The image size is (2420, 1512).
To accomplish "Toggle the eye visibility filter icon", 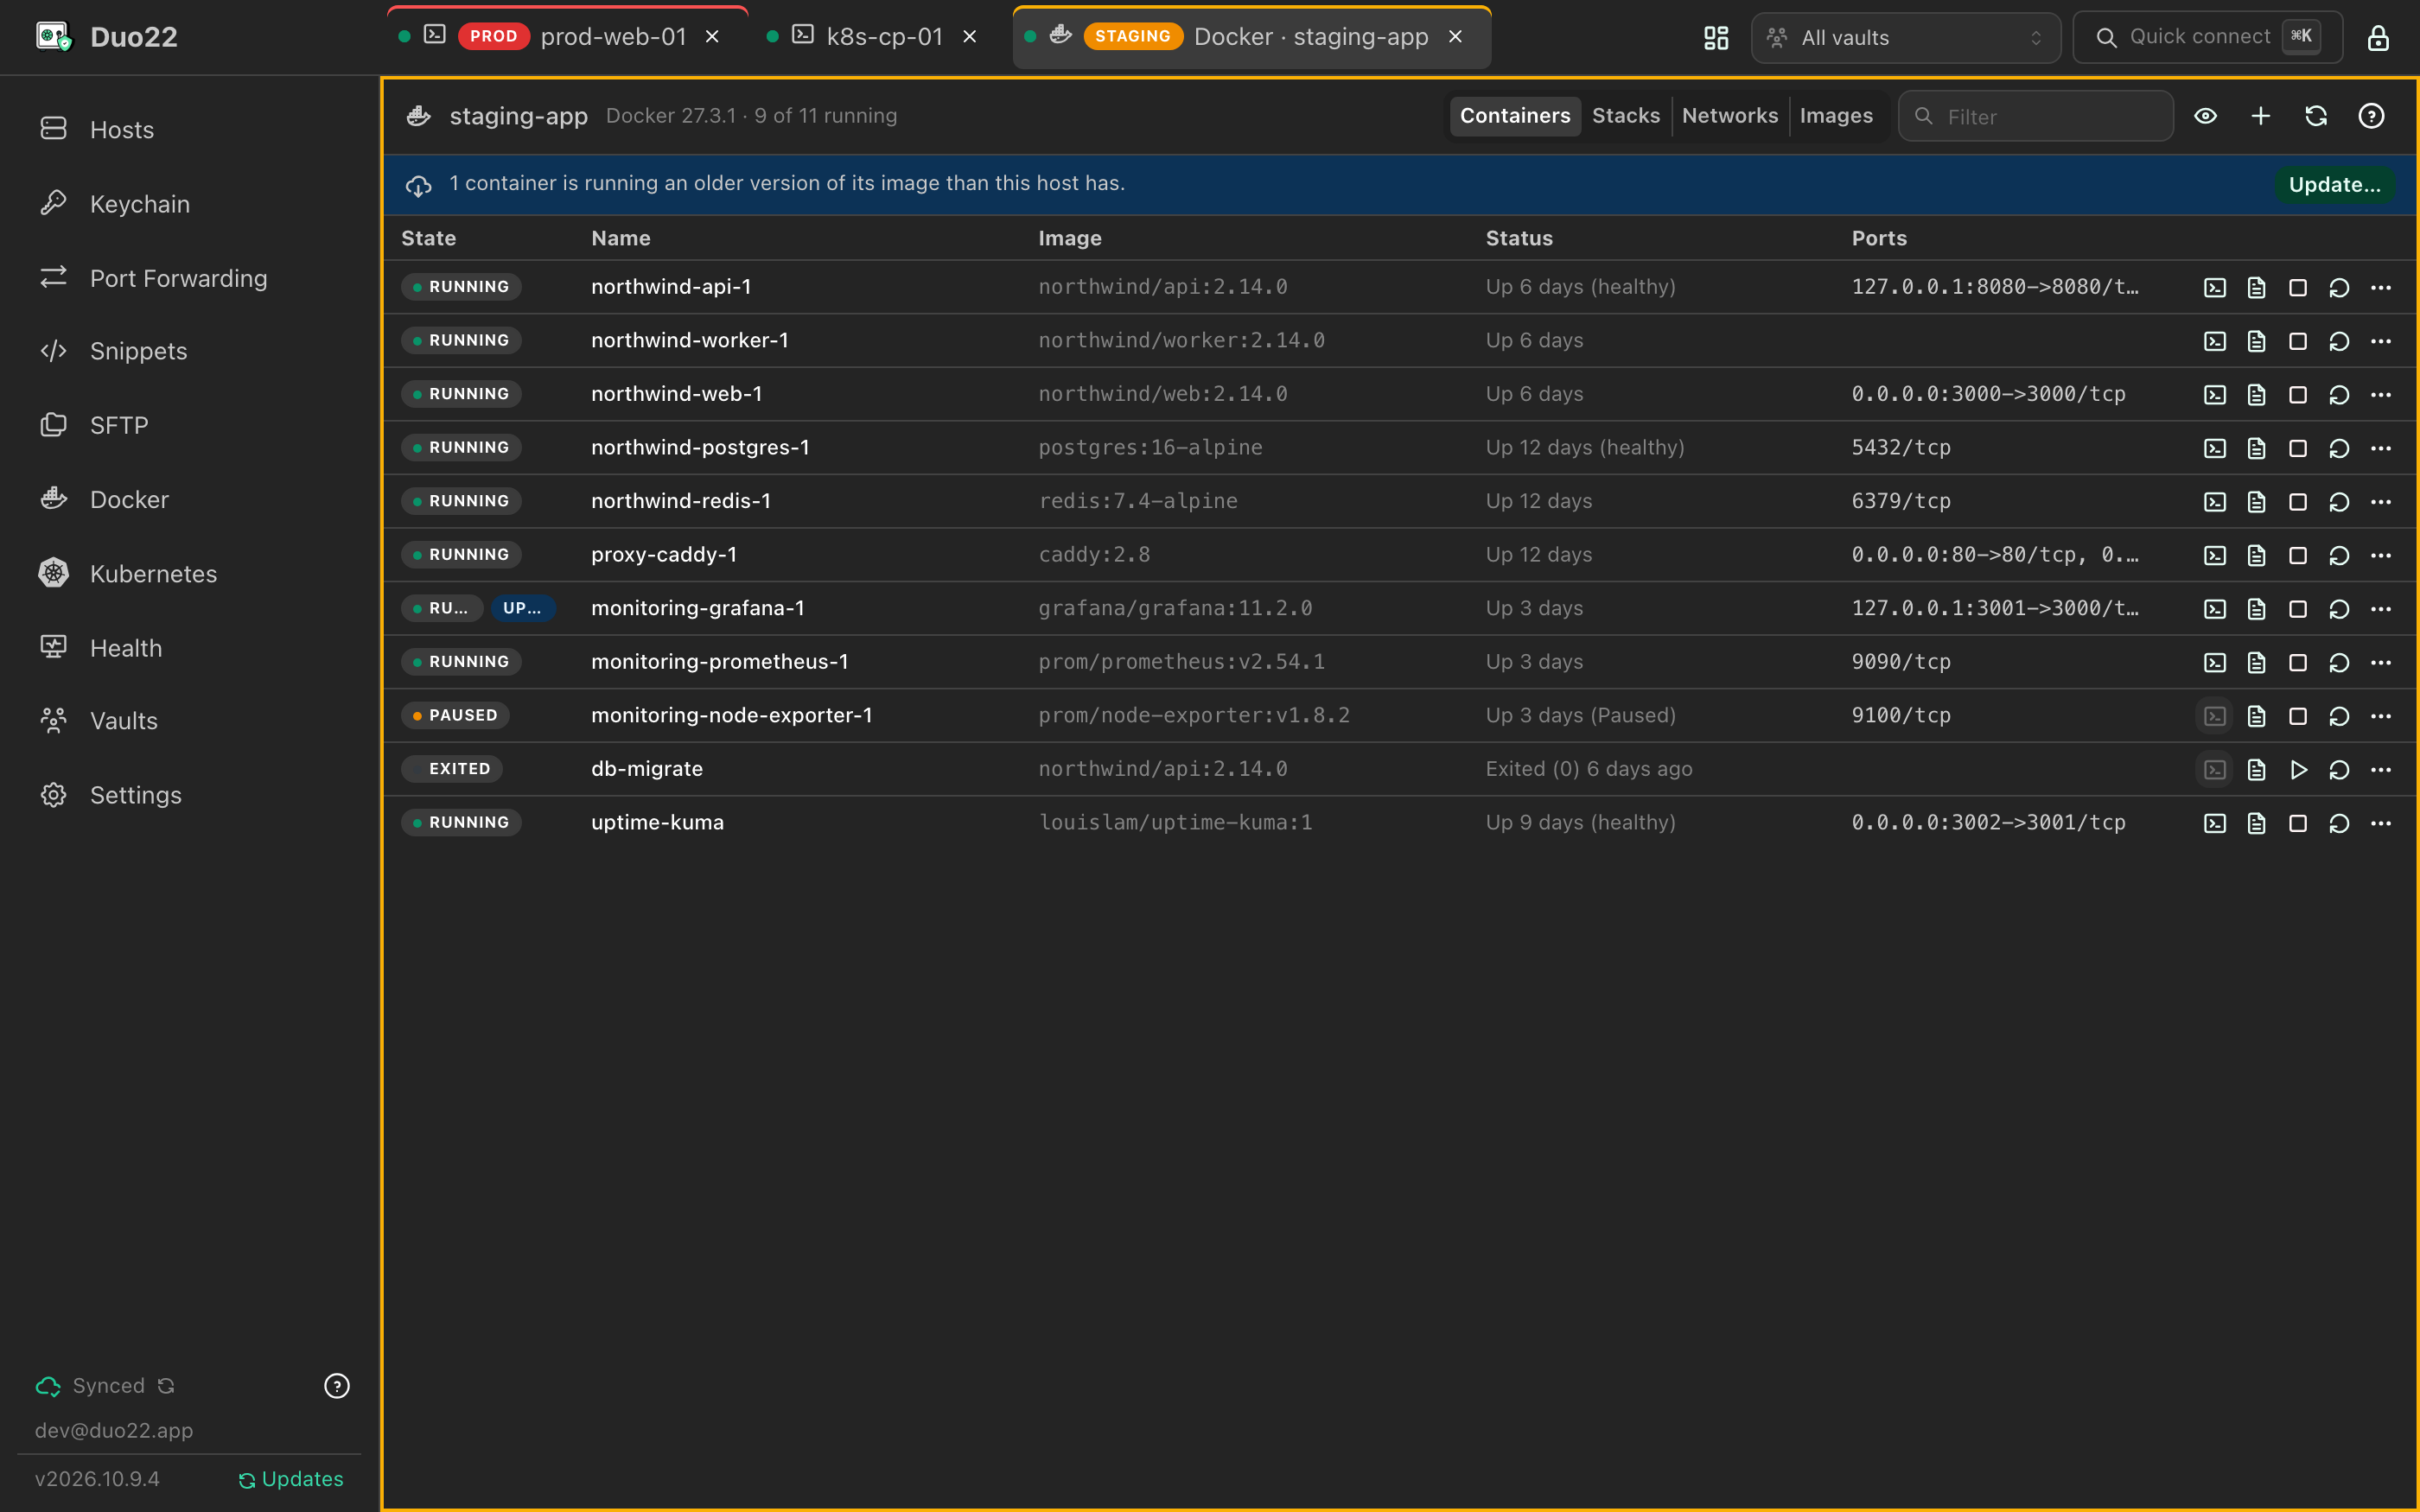I will point(2206,116).
